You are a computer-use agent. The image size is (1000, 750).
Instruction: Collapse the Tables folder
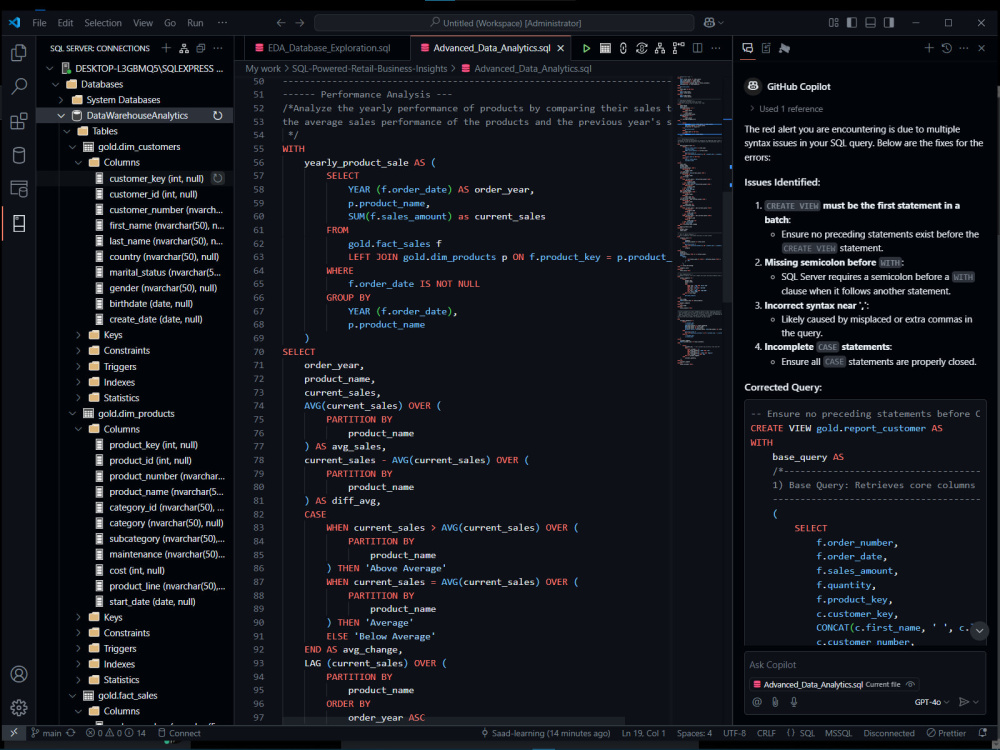pyautogui.click(x=67, y=131)
